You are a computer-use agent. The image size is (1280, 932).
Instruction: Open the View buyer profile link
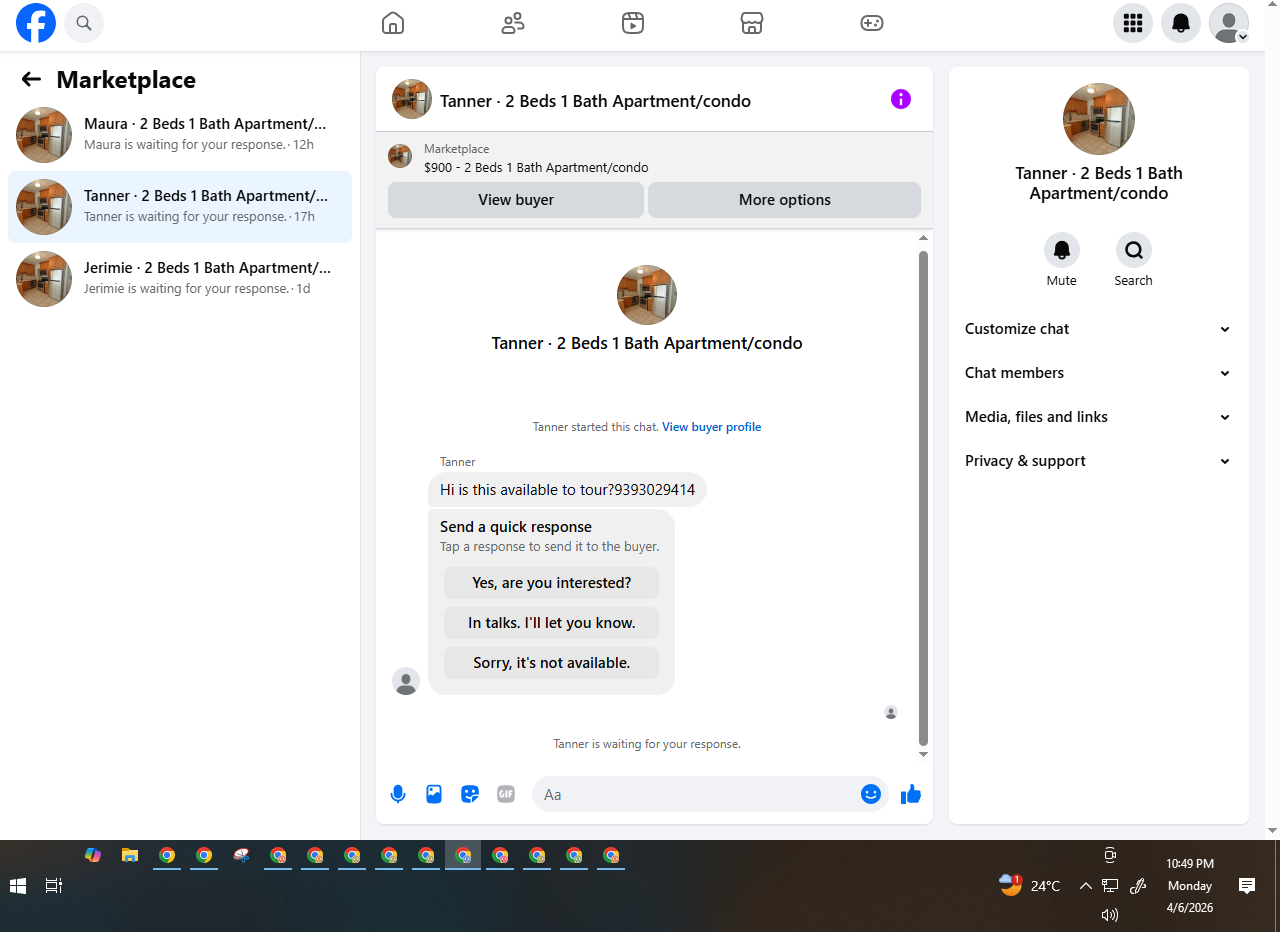coord(712,427)
